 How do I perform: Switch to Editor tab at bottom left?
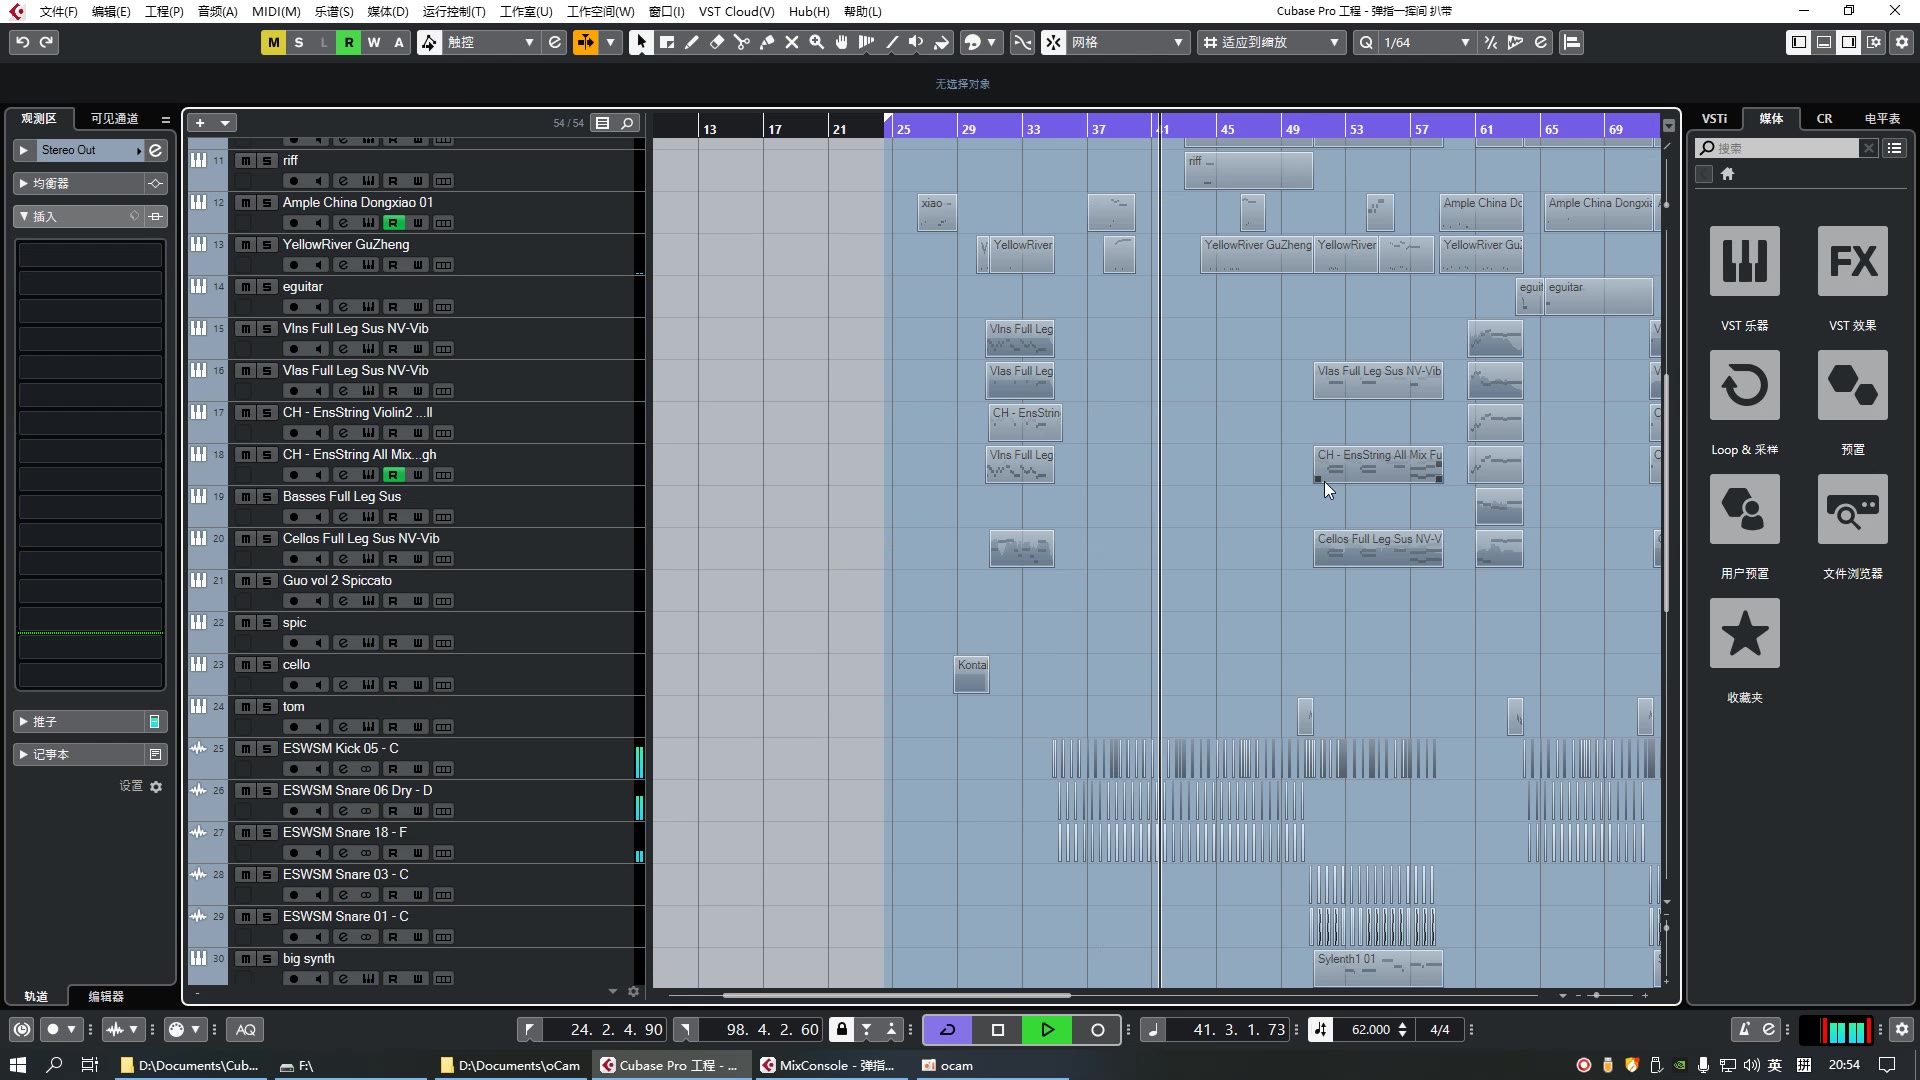coord(106,996)
